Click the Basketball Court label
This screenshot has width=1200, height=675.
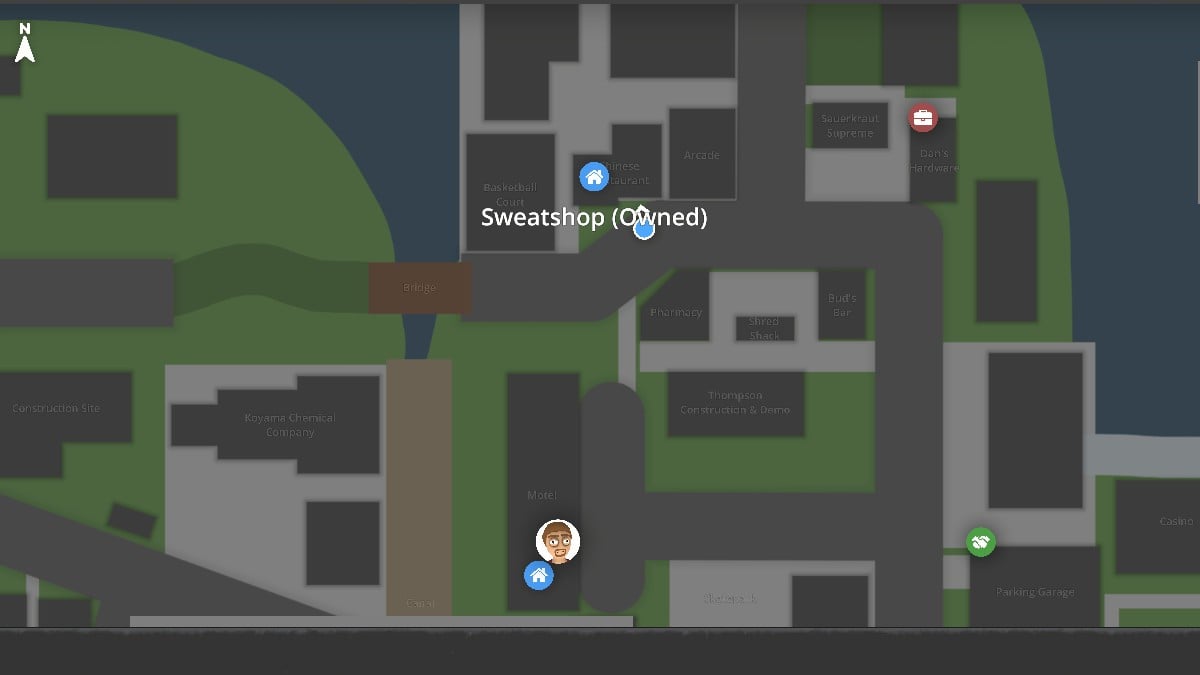click(x=509, y=194)
